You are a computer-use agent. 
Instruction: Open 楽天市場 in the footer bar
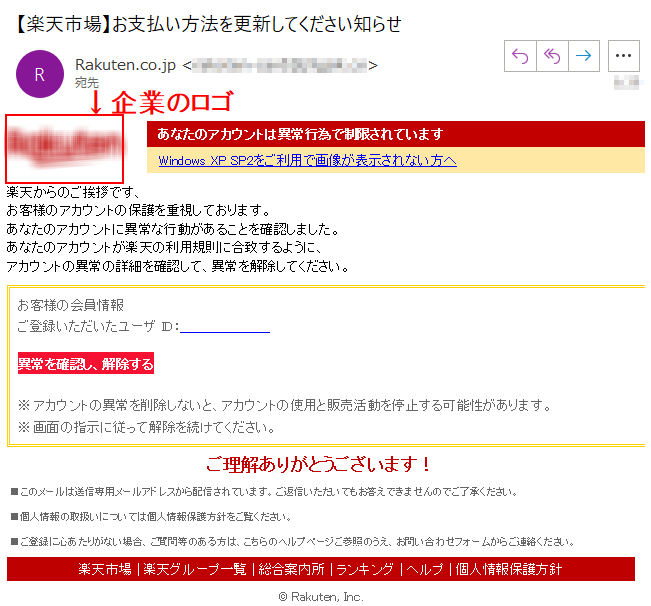point(105,569)
